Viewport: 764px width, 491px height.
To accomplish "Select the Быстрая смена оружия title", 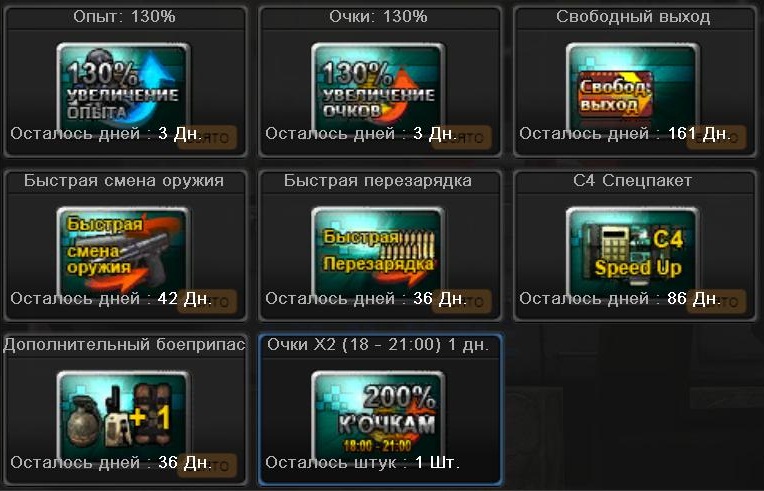I will (x=124, y=181).
